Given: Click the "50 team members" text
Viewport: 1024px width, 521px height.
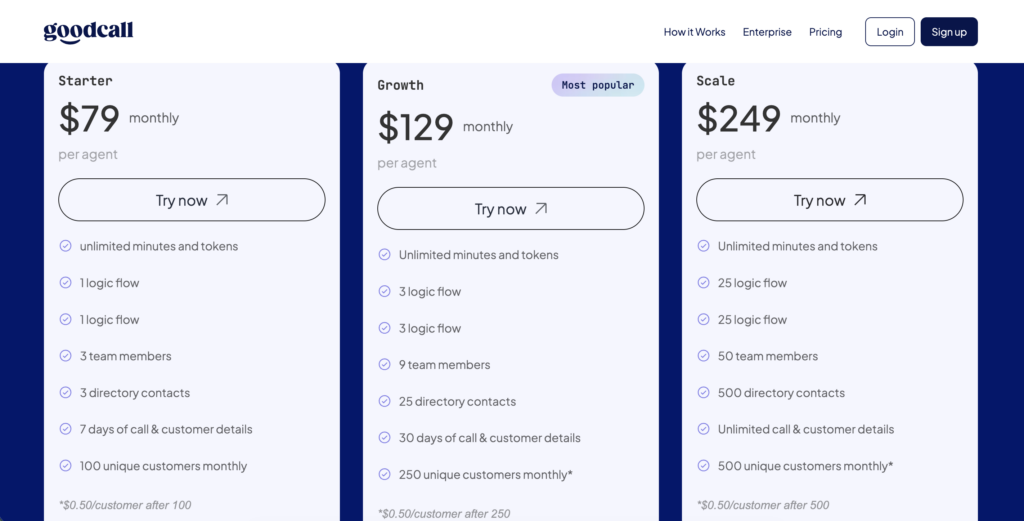Looking at the screenshot, I should tap(767, 356).
